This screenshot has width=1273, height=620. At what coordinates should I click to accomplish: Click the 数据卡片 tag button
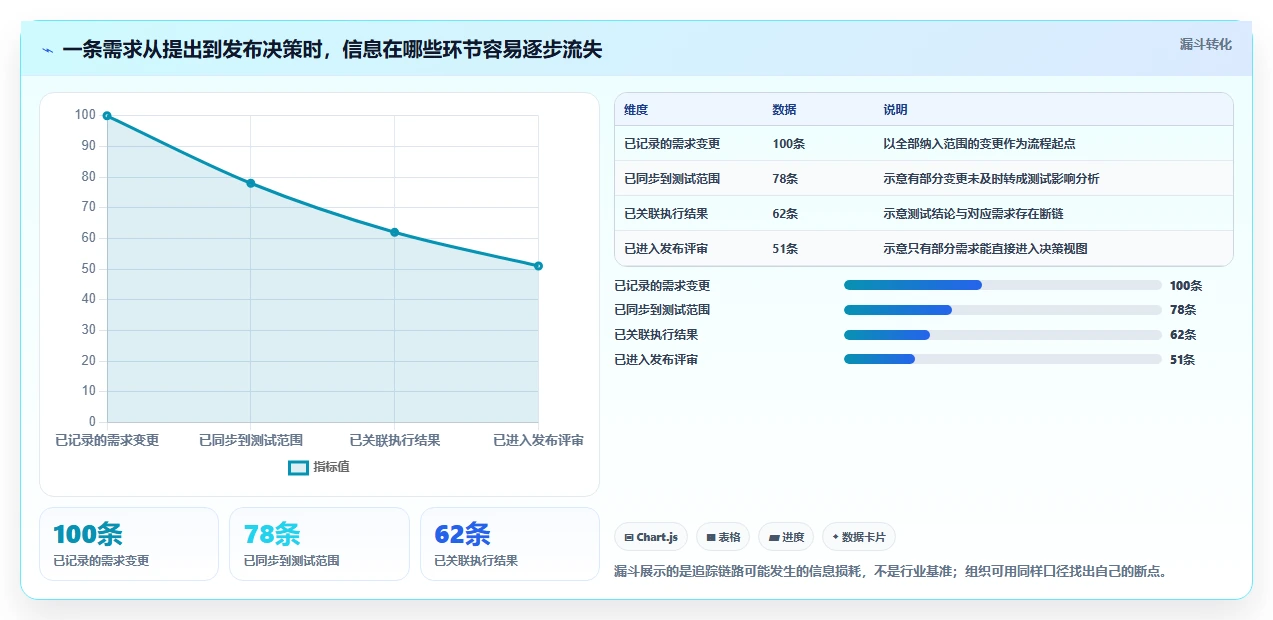point(859,537)
